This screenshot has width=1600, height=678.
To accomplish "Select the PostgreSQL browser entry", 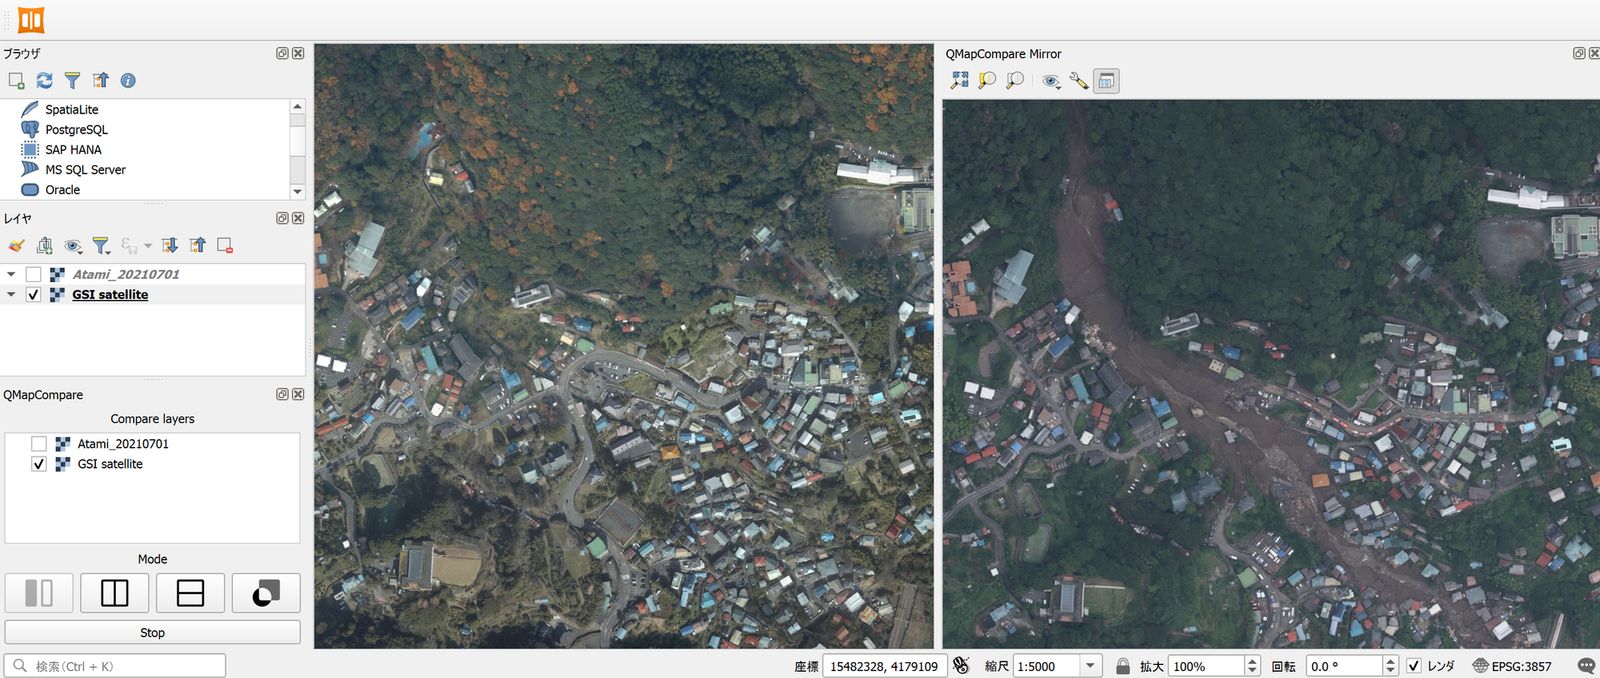I will pos(76,129).
